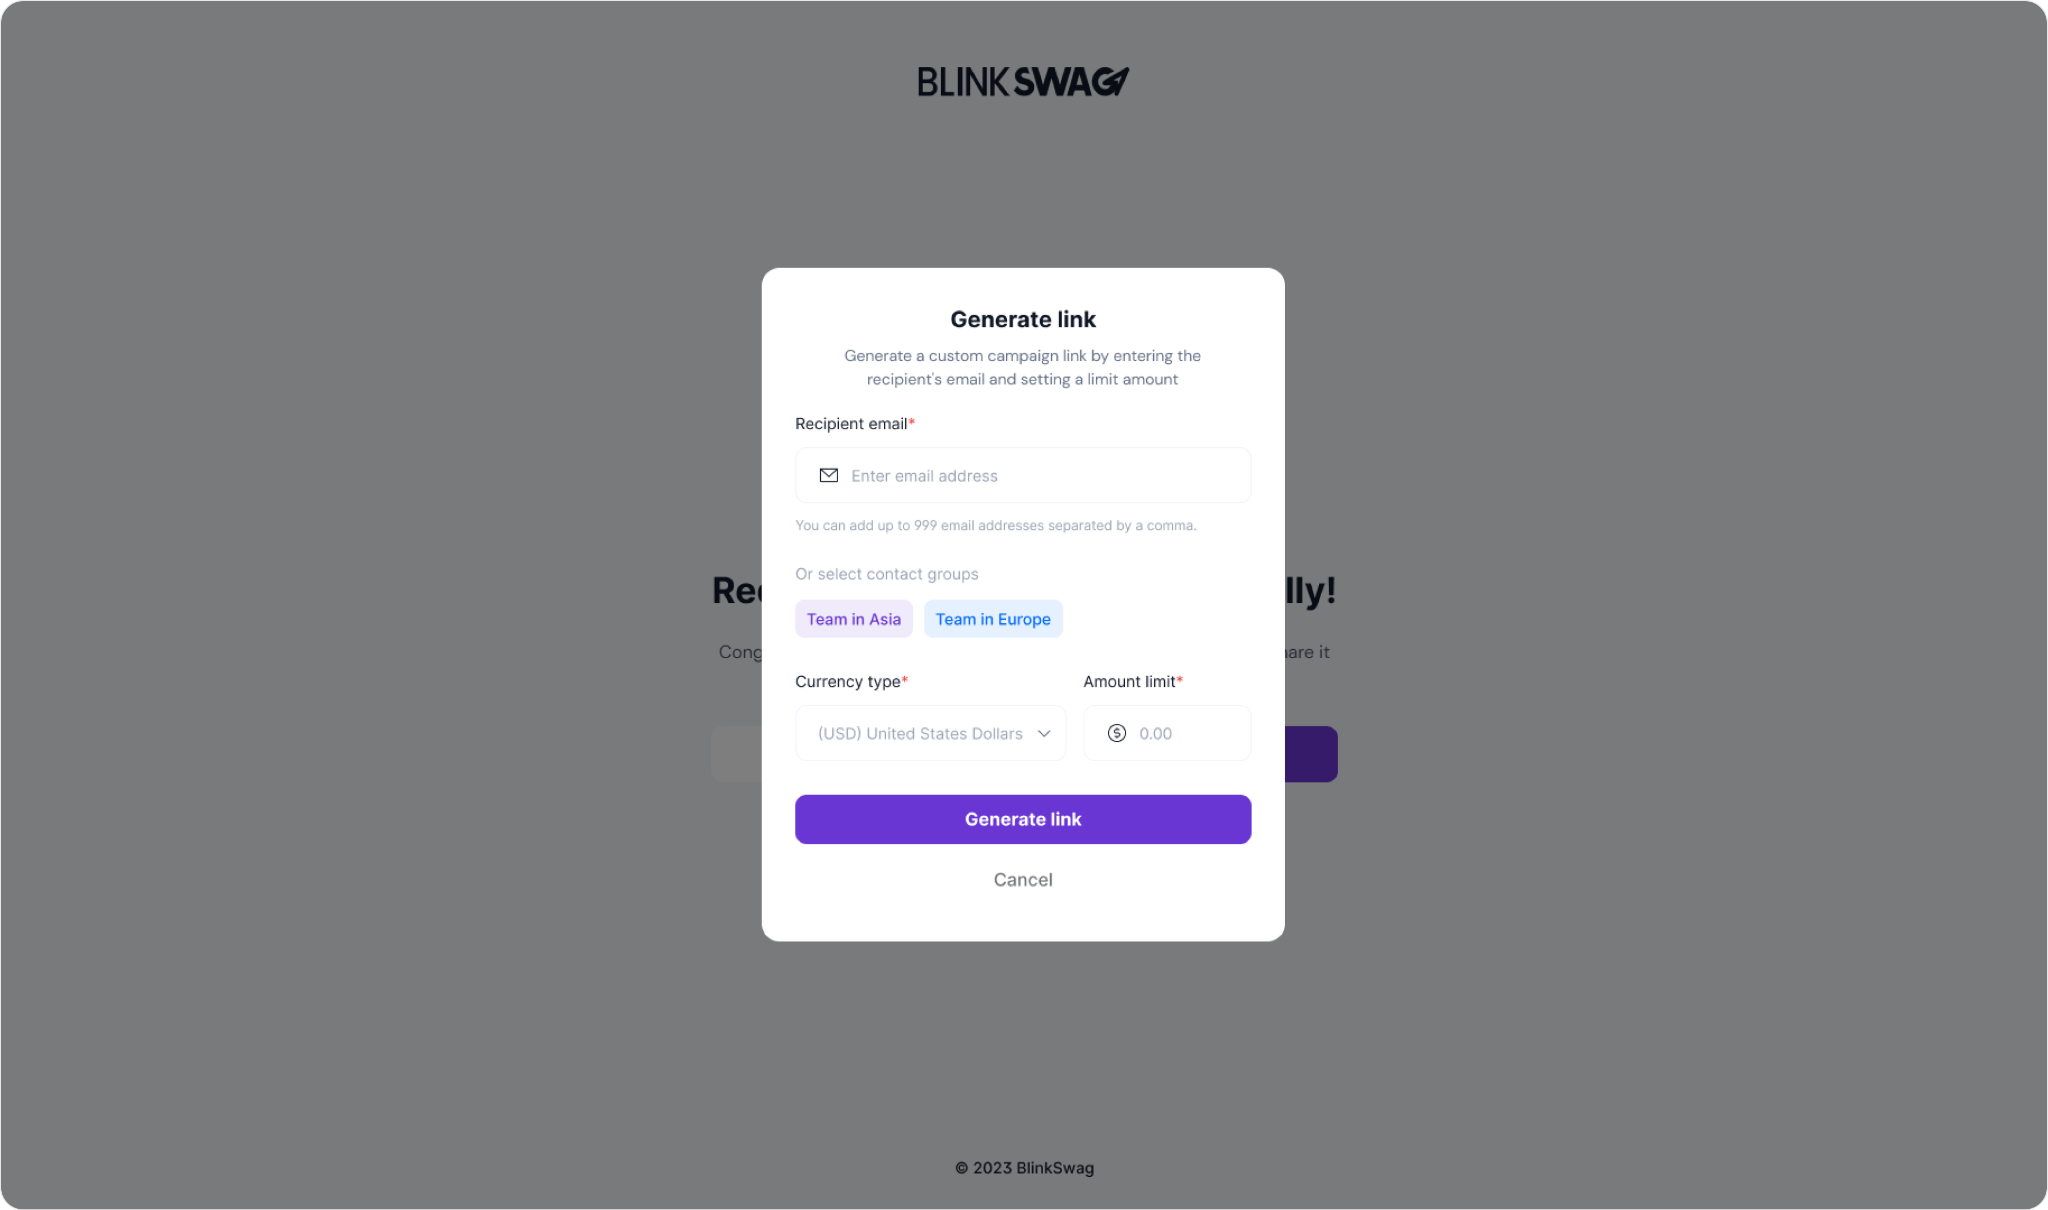Click the BlinkSwag logo at top
Viewport: 2048px width, 1210px height.
[1024, 81]
